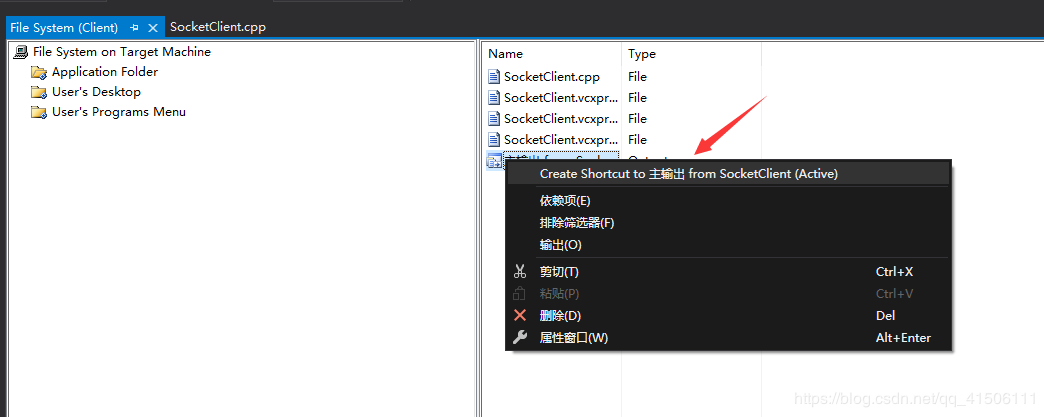
Task: Click the scissors Cut icon
Action: (x=519, y=271)
